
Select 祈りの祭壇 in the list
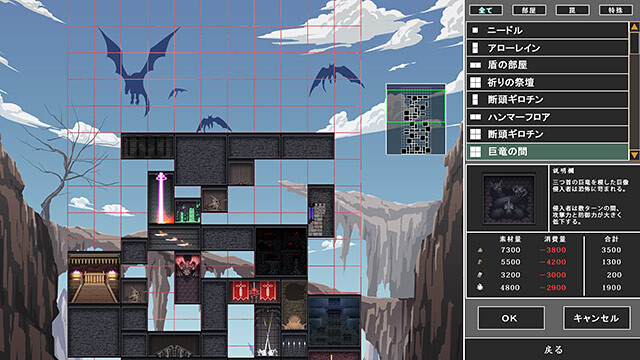click(547, 82)
